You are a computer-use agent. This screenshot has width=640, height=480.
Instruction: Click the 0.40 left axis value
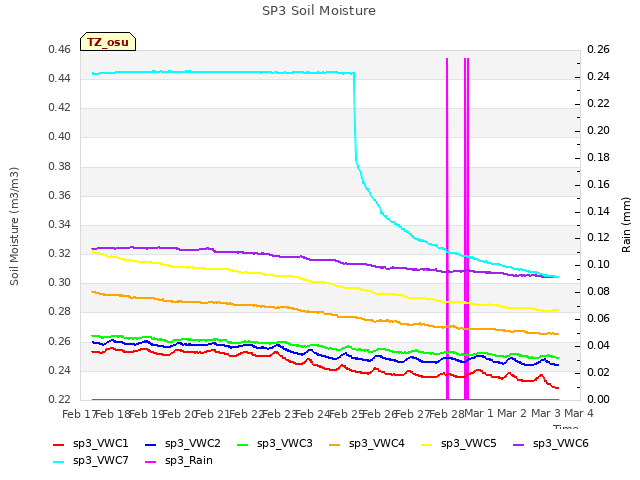(60, 136)
